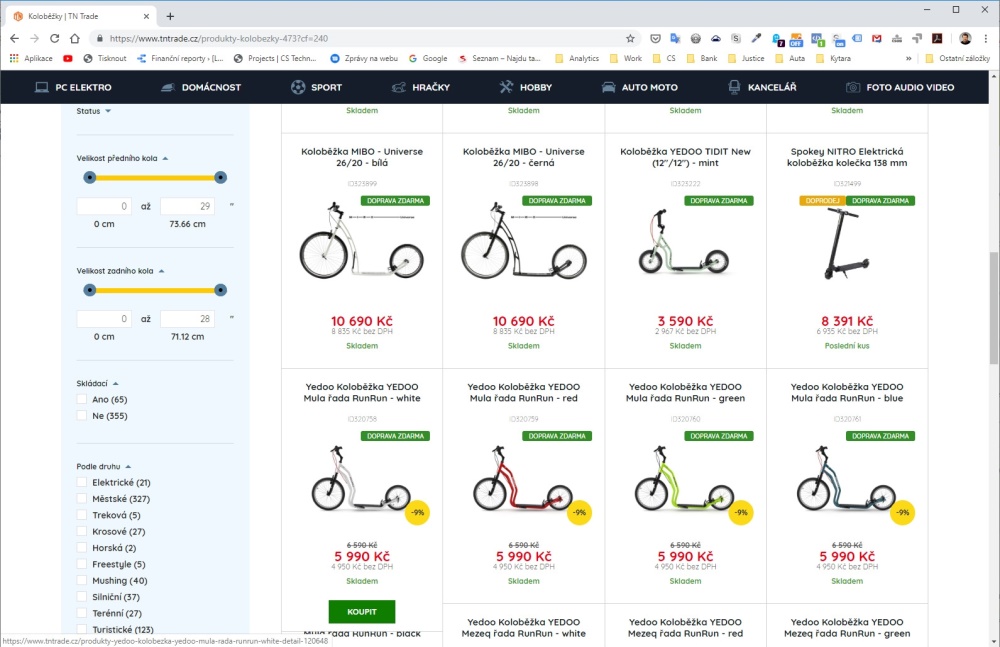Check Skládací Ano (65) checkbox

click(x=82, y=399)
